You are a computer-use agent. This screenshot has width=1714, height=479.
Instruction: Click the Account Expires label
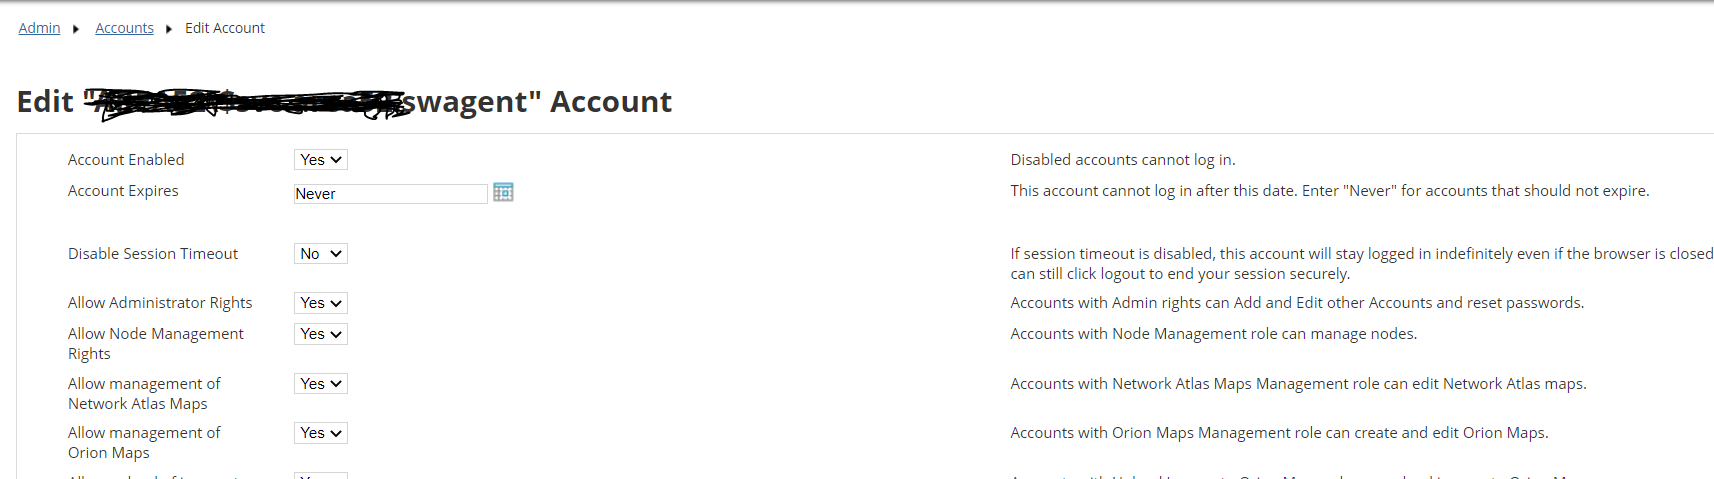pos(123,191)
